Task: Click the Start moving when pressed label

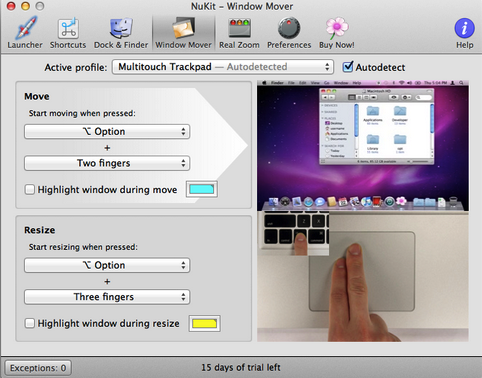Action: pyautogui.click(x=82, y=113)
